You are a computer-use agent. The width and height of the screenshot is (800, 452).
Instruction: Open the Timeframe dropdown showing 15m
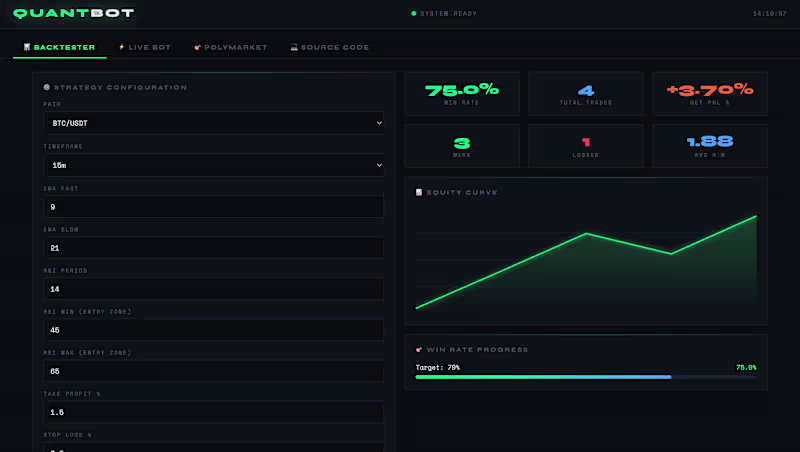pyautogui.click(x=213, y=165)
